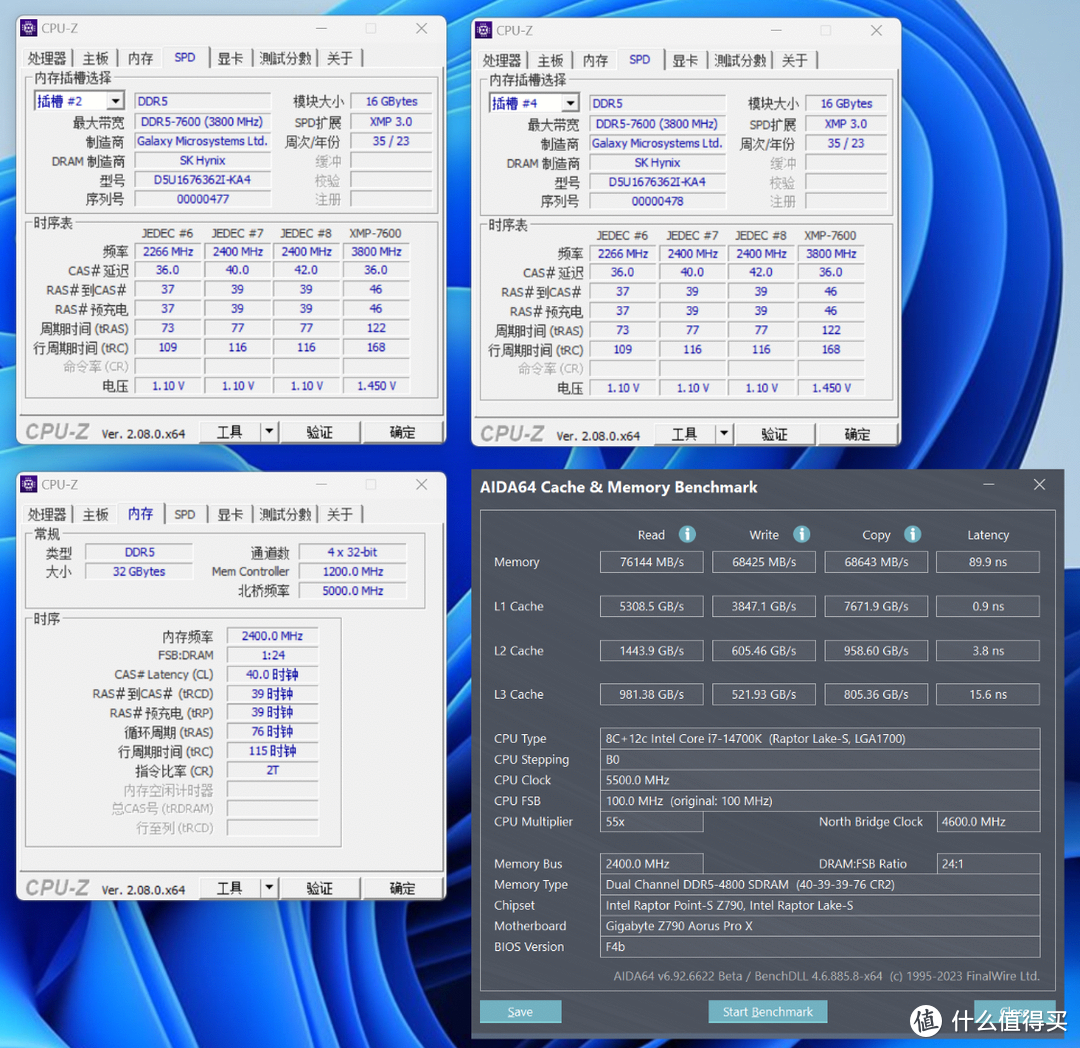Screen dimensions: 1080x1048
Task: Click 工具 button in slot #2 CPU-Z window
Action: (230, 432)
